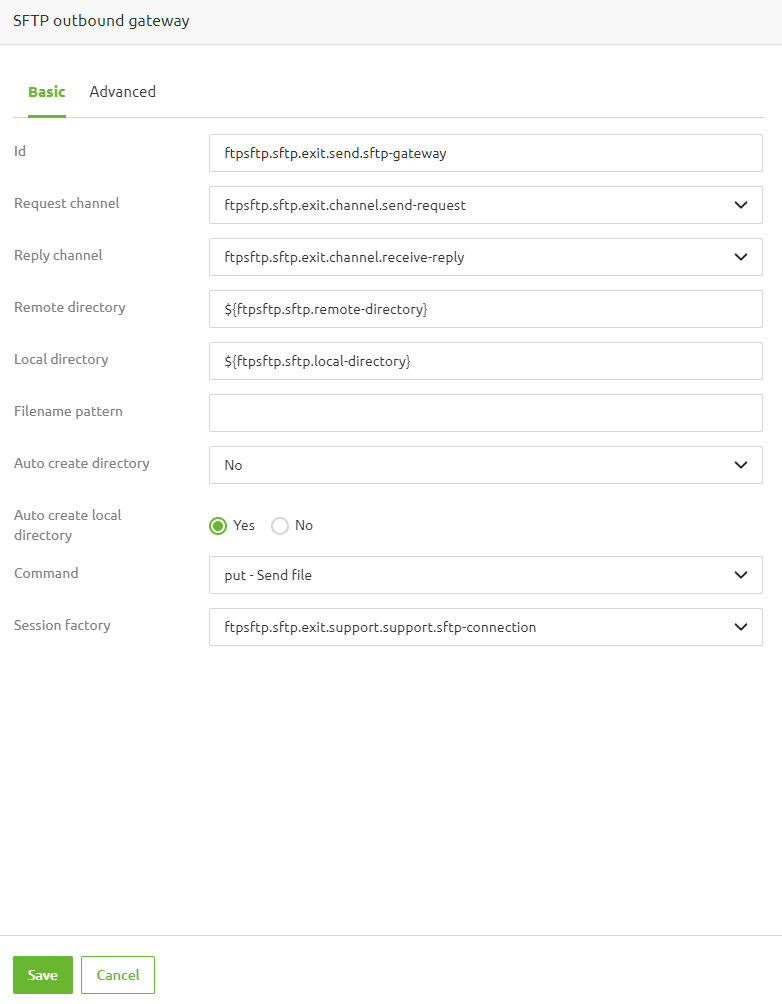Click the Reply channel chevron icon

click(741, 257)
